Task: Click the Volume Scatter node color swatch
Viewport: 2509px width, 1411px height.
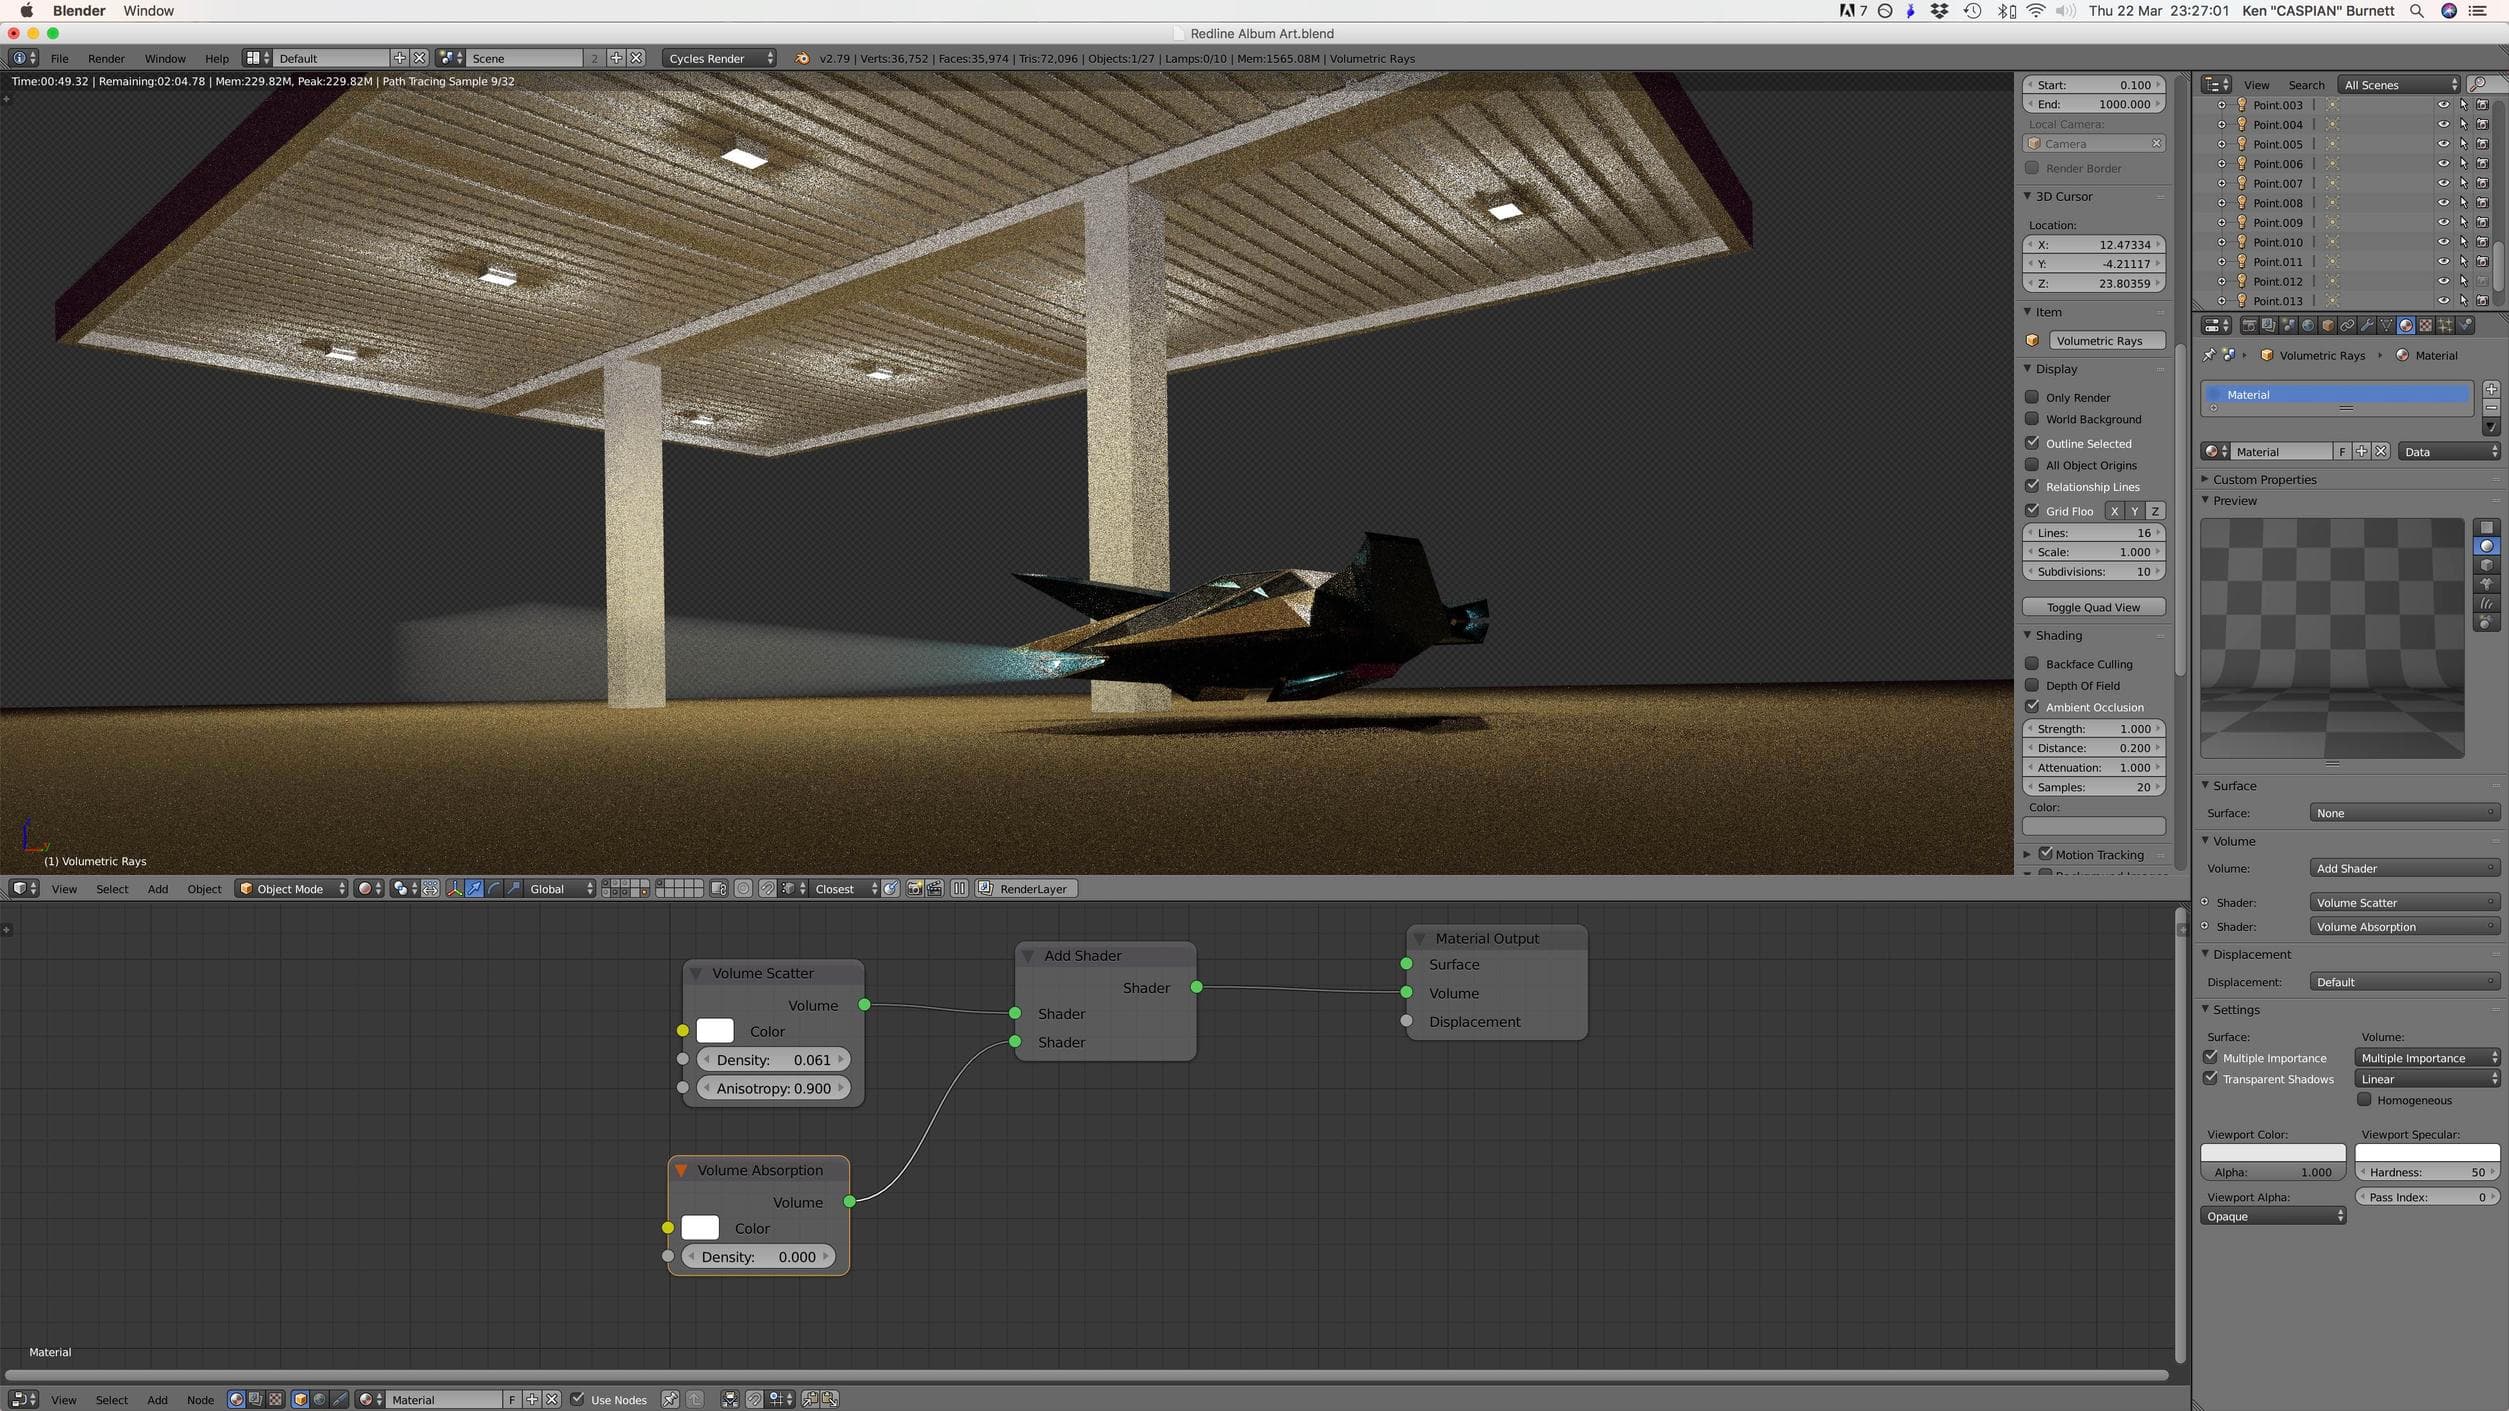Action: [x=714, y=1030]
